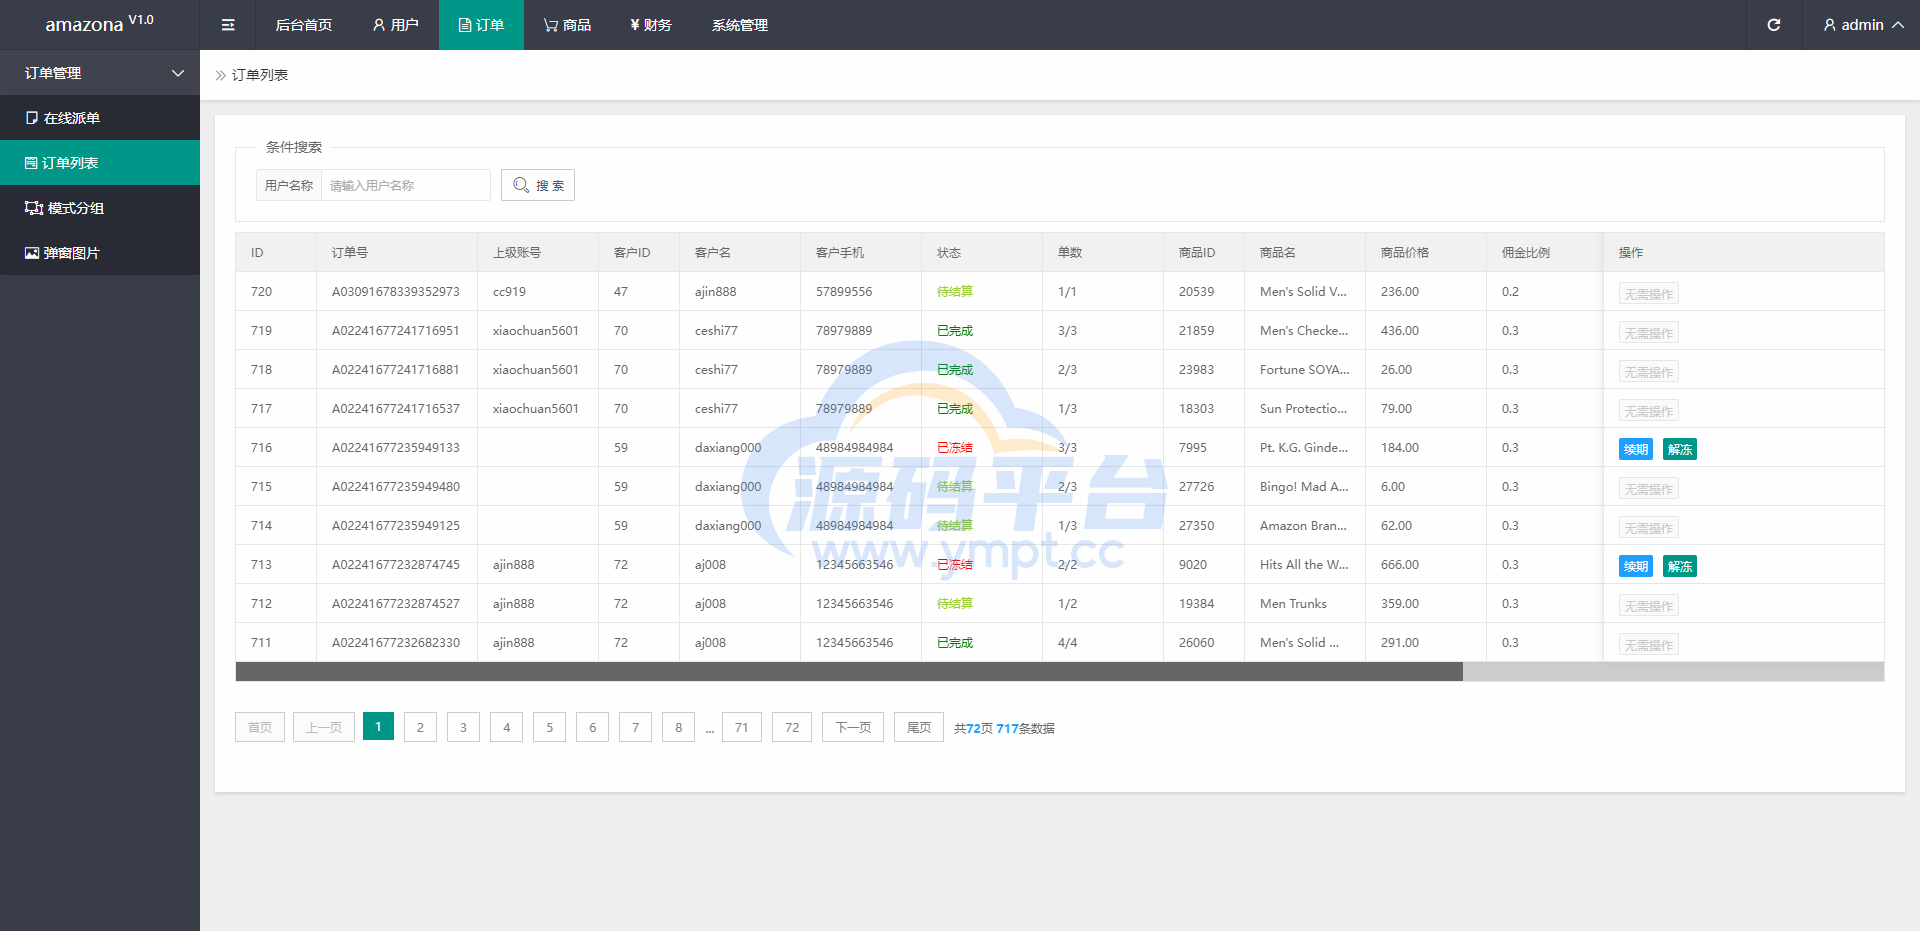This screenshot has height=931, width=1920.
Task: Go to page 4
Action: tap(506, 727)
